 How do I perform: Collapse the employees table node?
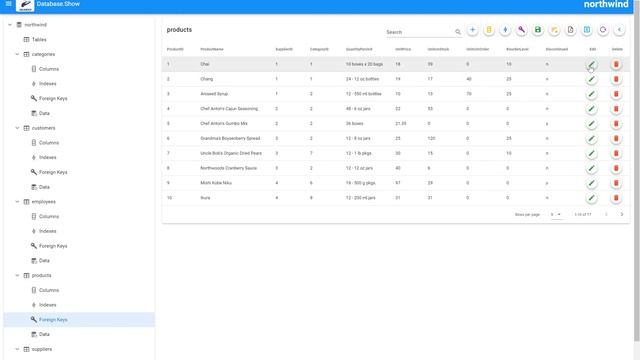[x=17, y=202]
